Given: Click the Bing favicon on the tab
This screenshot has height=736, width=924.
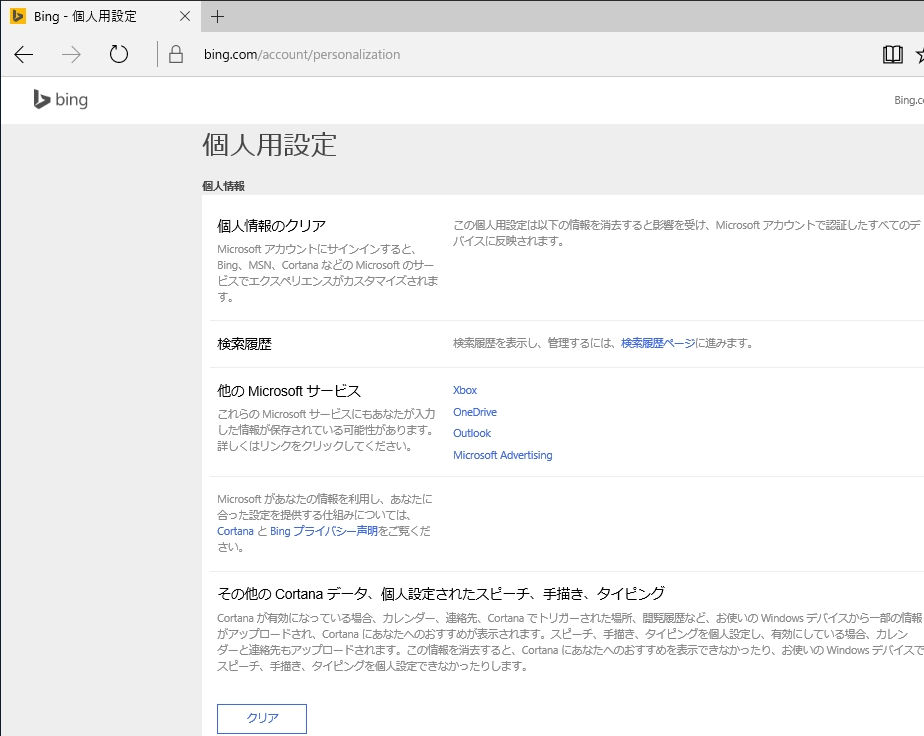Looking at the screenshot, I should (x=18, y=16).
